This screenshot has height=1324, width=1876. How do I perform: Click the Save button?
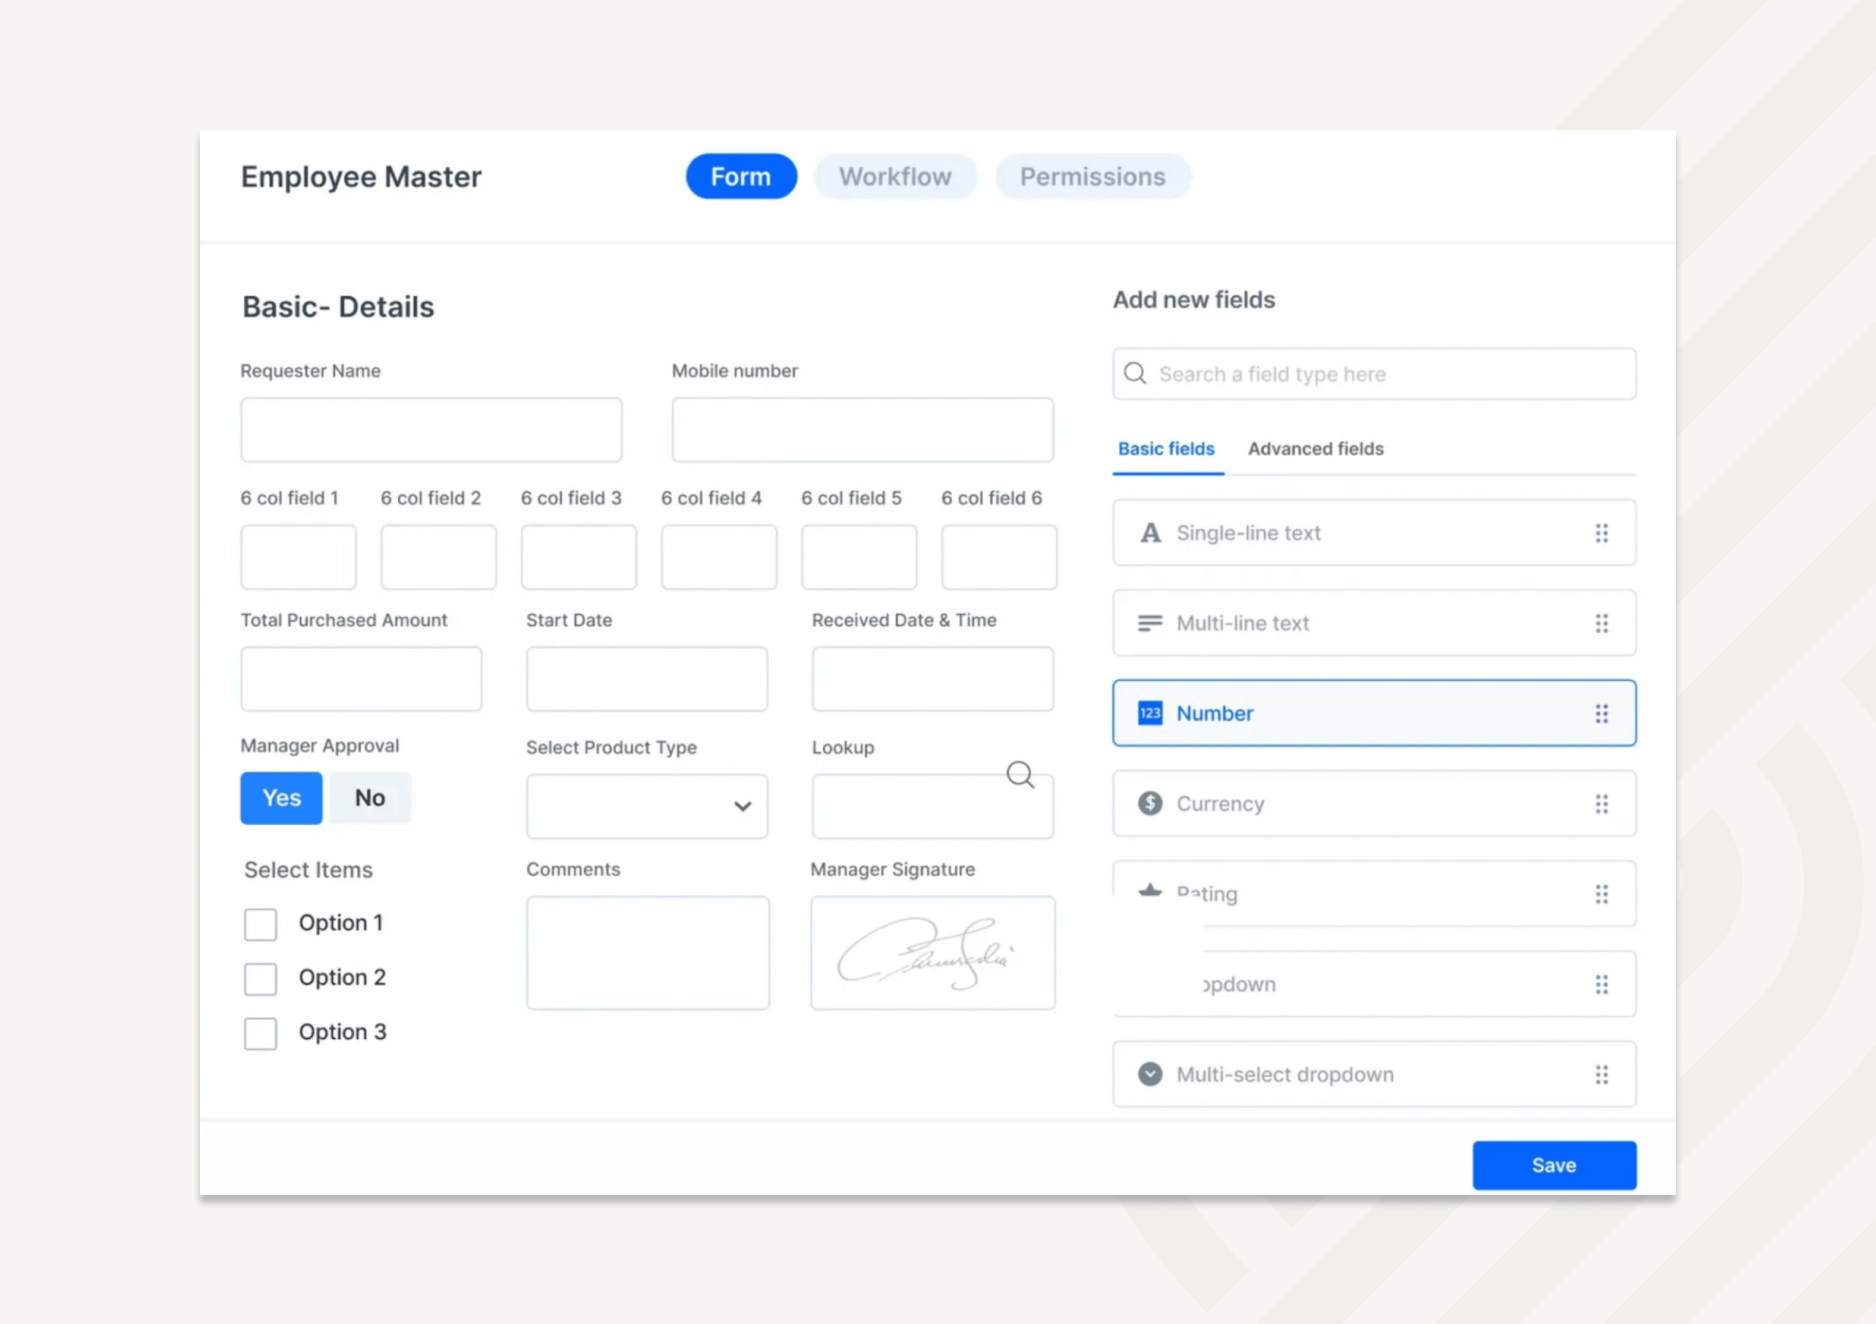point(1554,1165)
